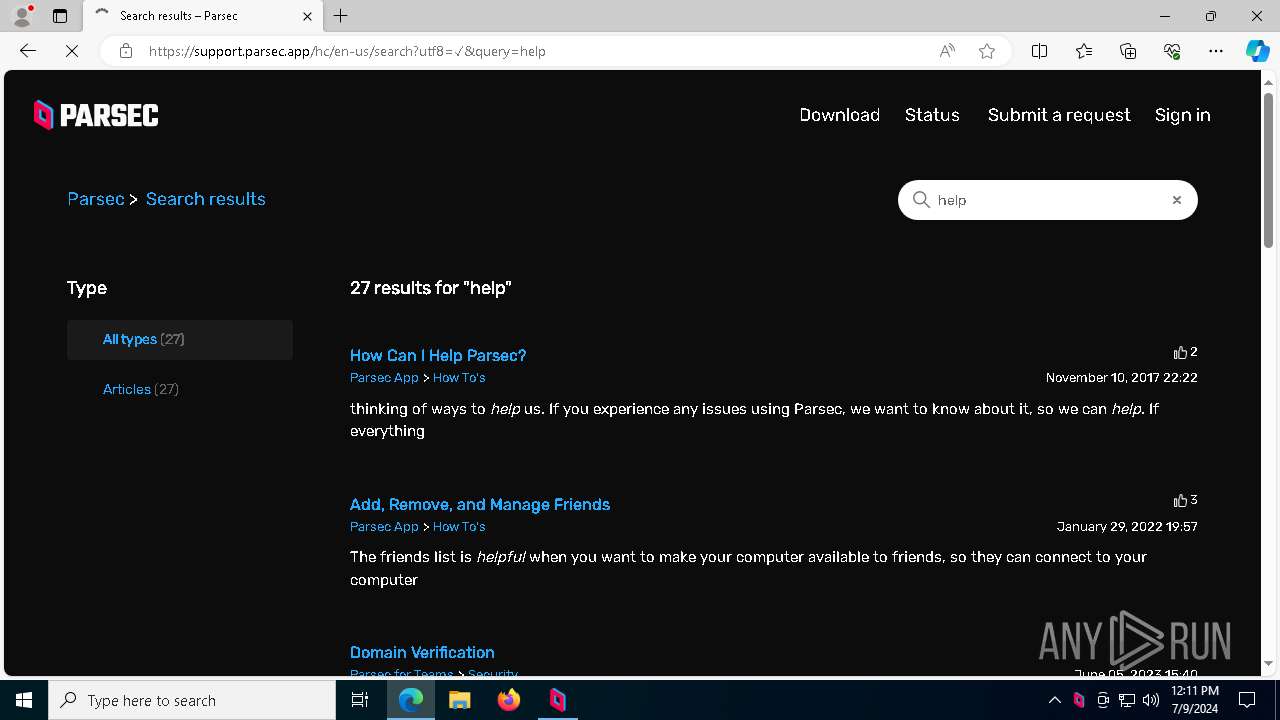Click date January 29, 2022 19:57

1127,527
